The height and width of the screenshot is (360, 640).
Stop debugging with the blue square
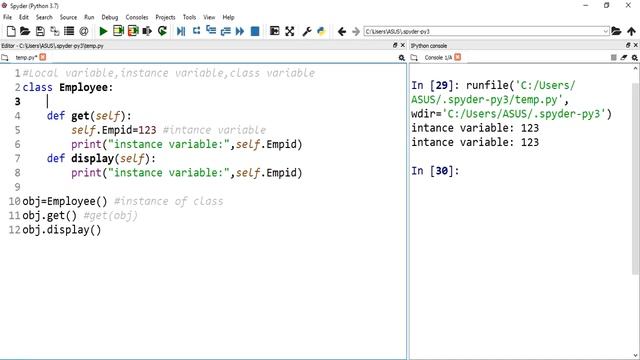[x=255, y=31]
